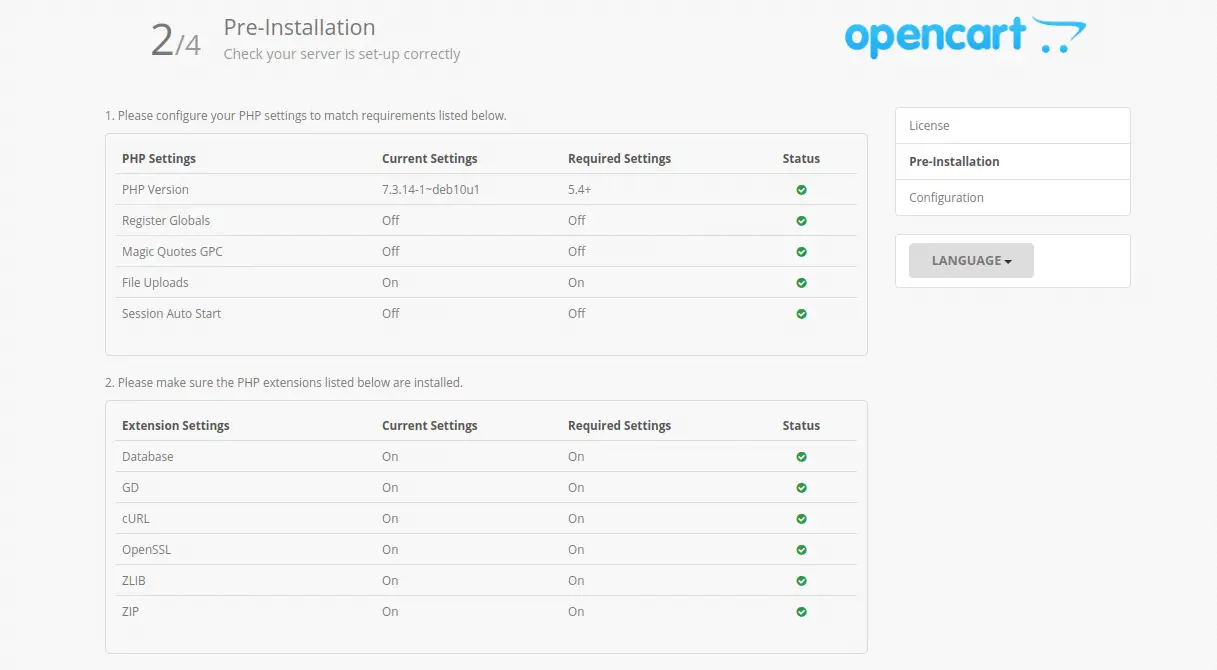Click the 'PHP Version' row label

click(155, 190)
